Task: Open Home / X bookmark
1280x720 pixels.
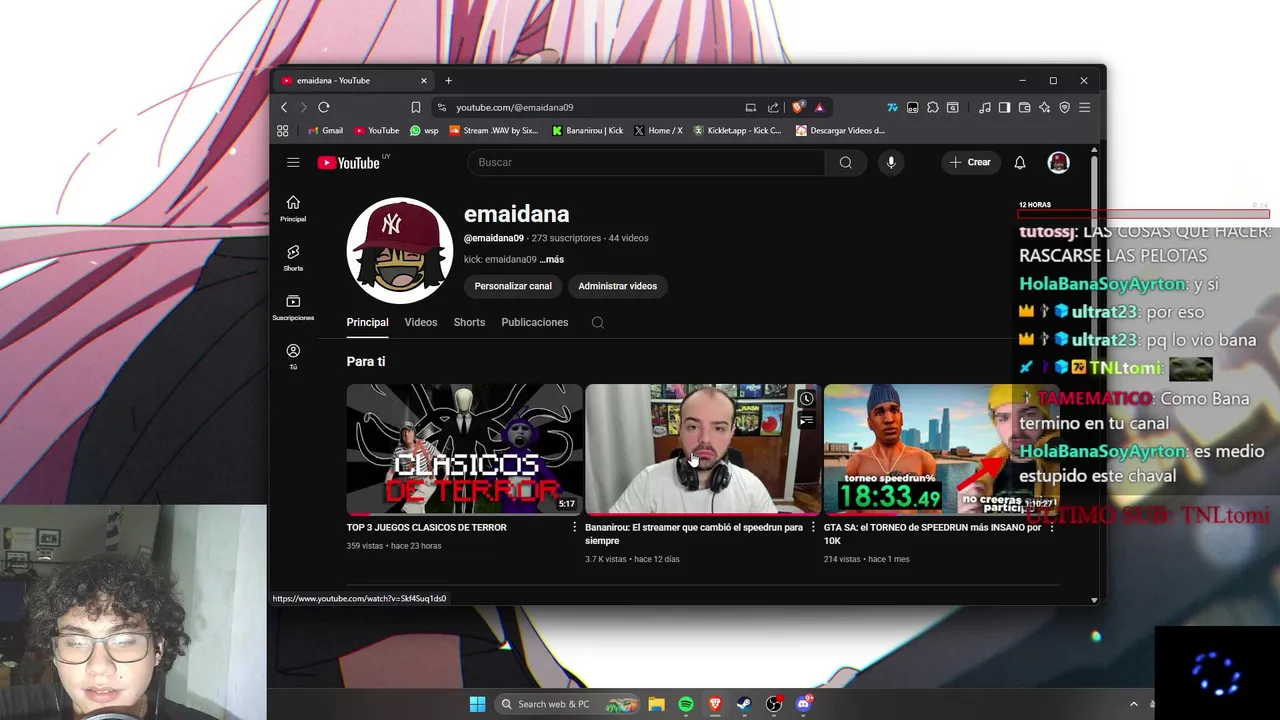Action: 658,130
